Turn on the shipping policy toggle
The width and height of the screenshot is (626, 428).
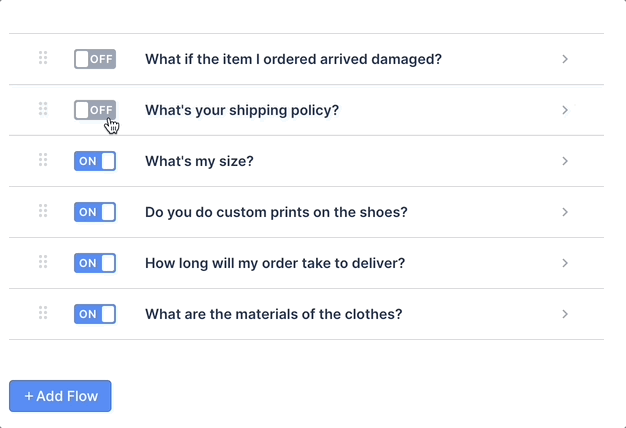95,110
